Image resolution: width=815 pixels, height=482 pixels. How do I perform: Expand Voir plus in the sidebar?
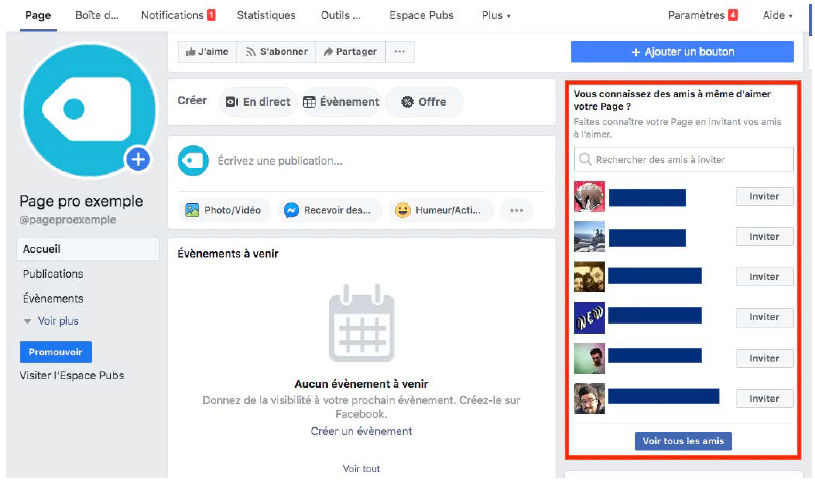pyautogui.click(x=51, y=321)
